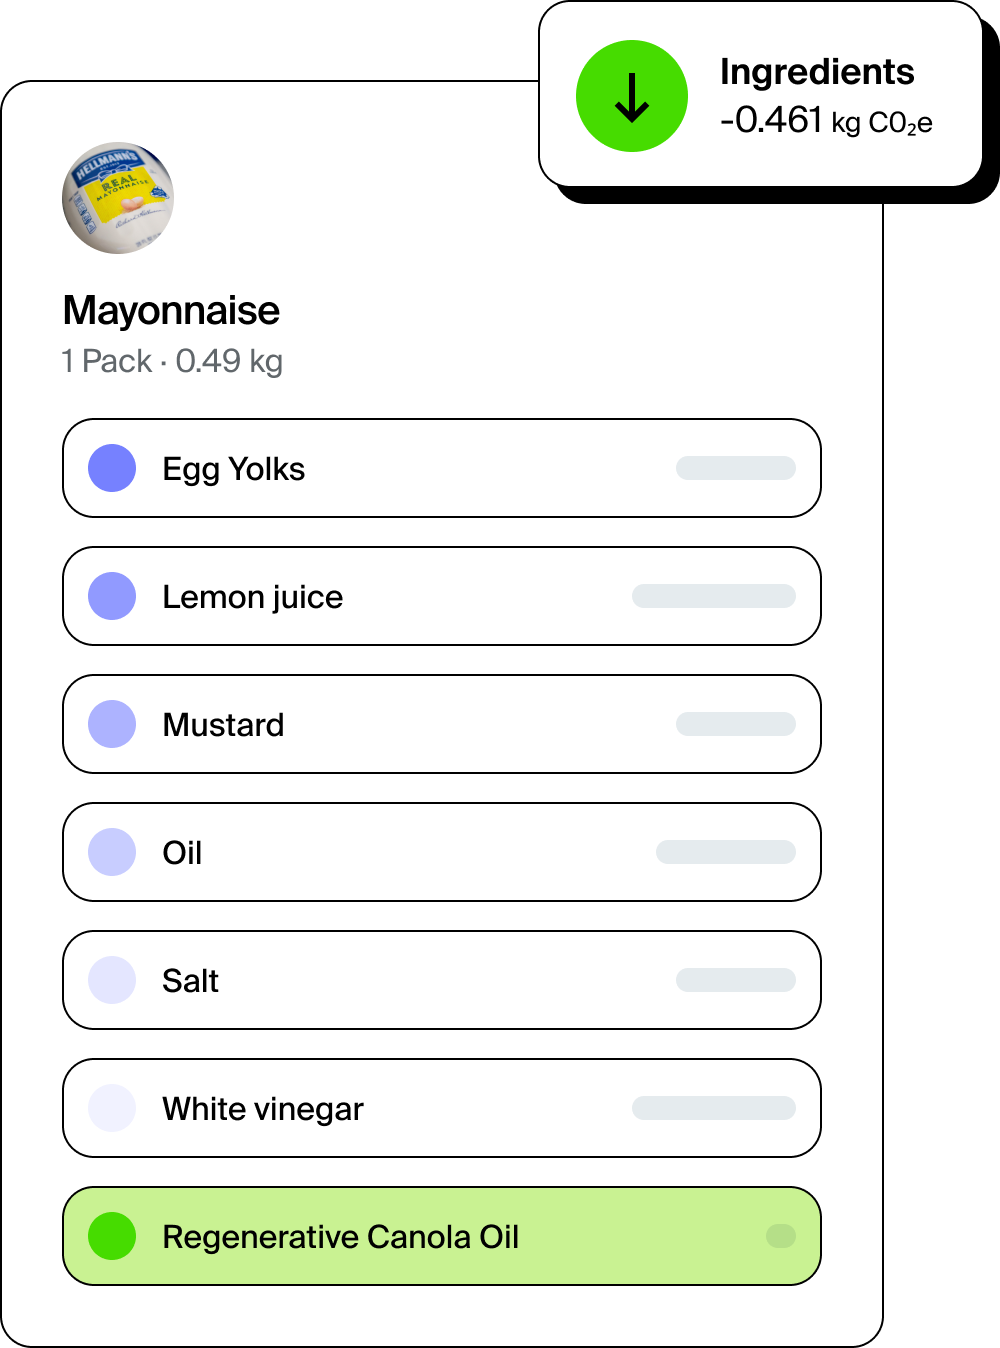The image size is (1000, 1348).
Task: Click the green Regenerative Canola Oil dot
Action: click(x=112, y=1236)
